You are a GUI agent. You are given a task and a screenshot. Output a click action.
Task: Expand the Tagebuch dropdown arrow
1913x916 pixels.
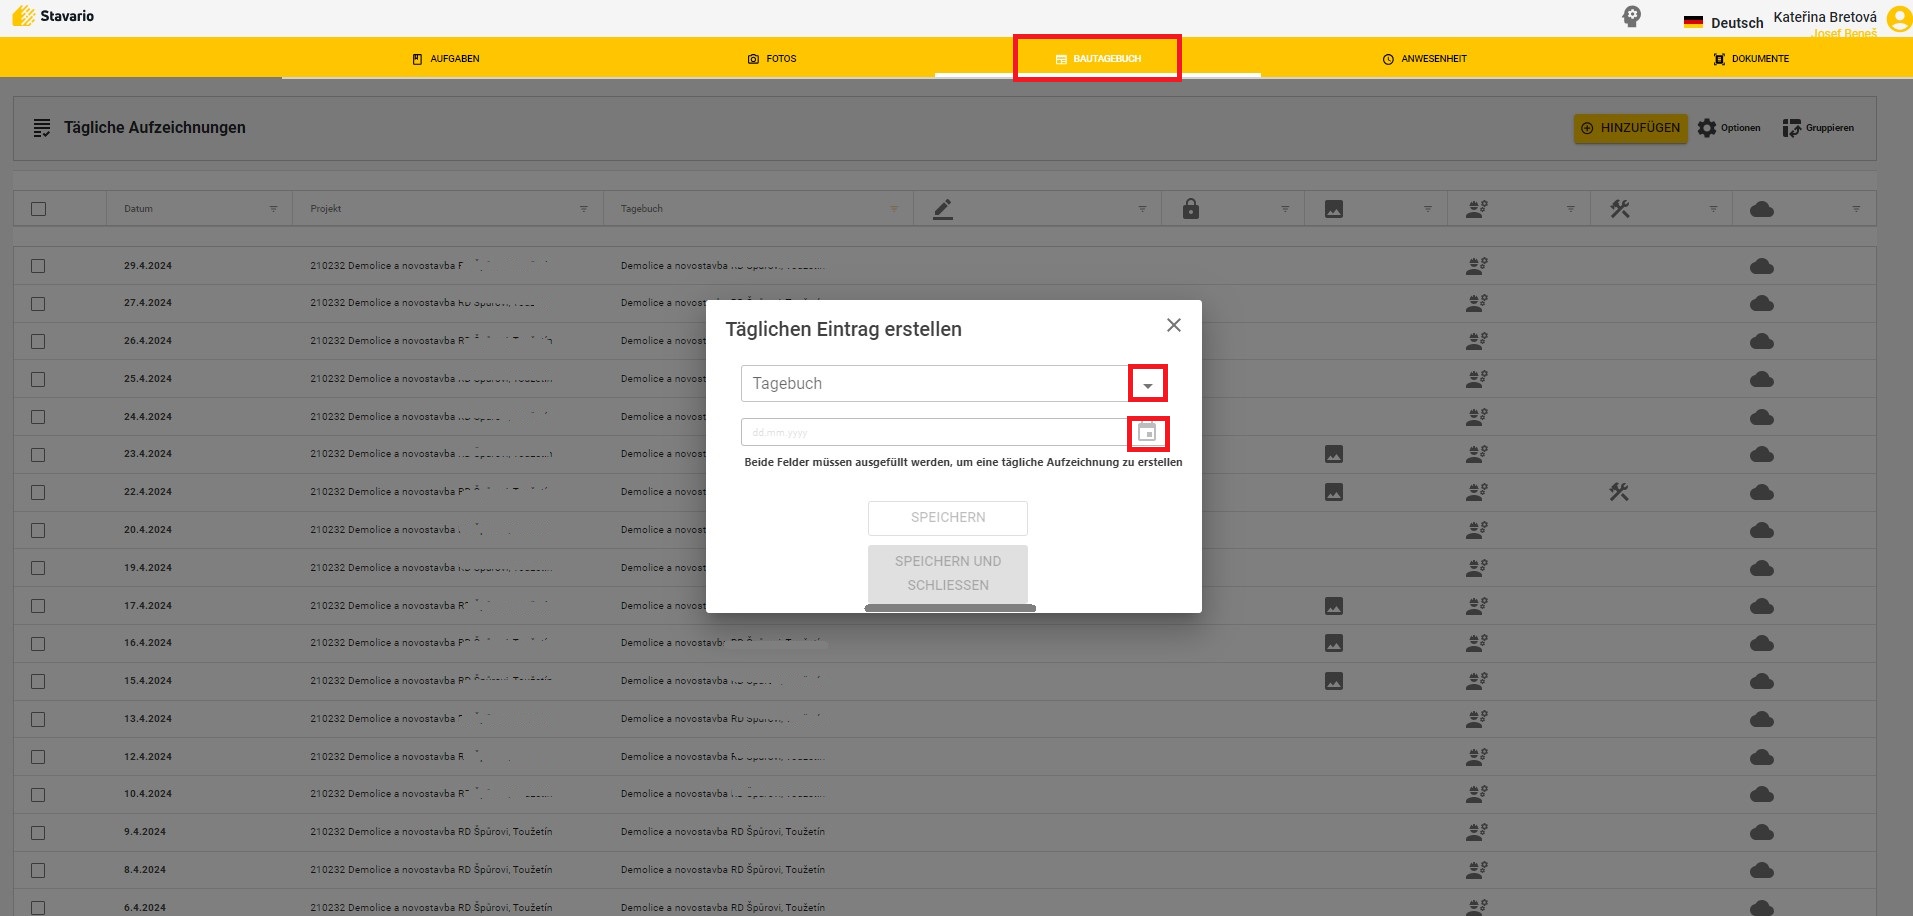pyautogui.click(x=1148, y=384)
